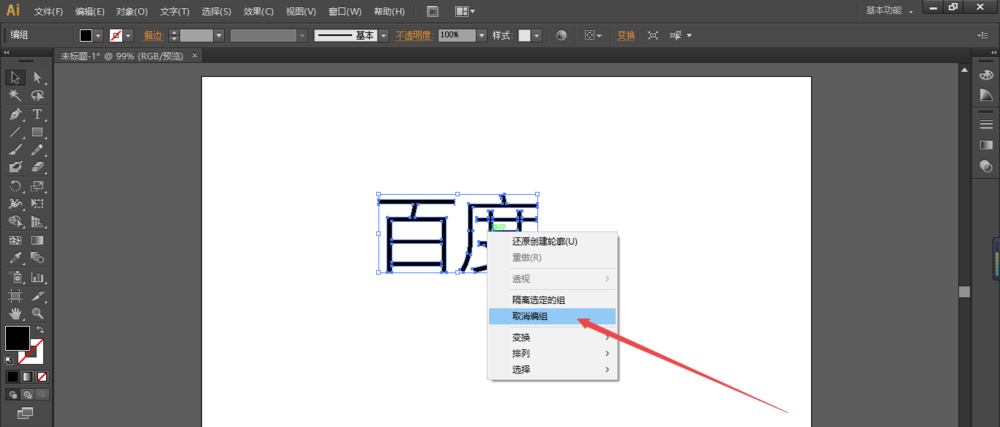Select the Column Graph tool
1000x427 pixels.
pyautogui.click(x=38, y=277)
